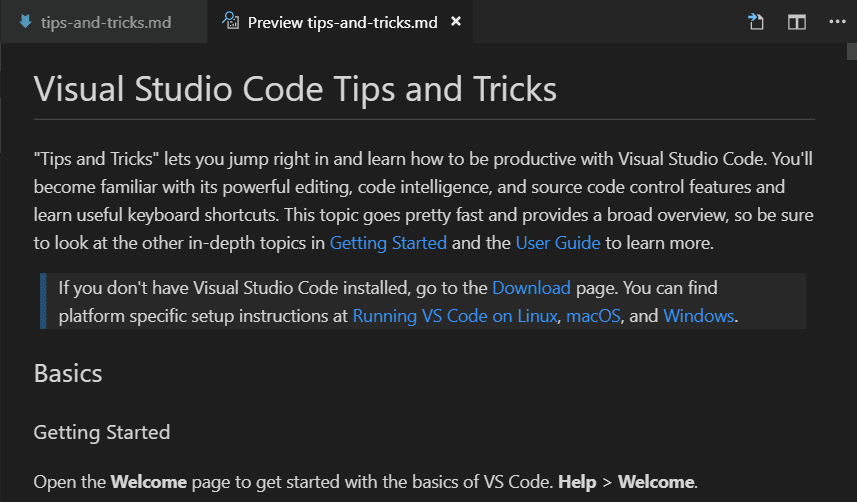Select the Preview tips-and-tricks.md tab label

tap(342, 22)
